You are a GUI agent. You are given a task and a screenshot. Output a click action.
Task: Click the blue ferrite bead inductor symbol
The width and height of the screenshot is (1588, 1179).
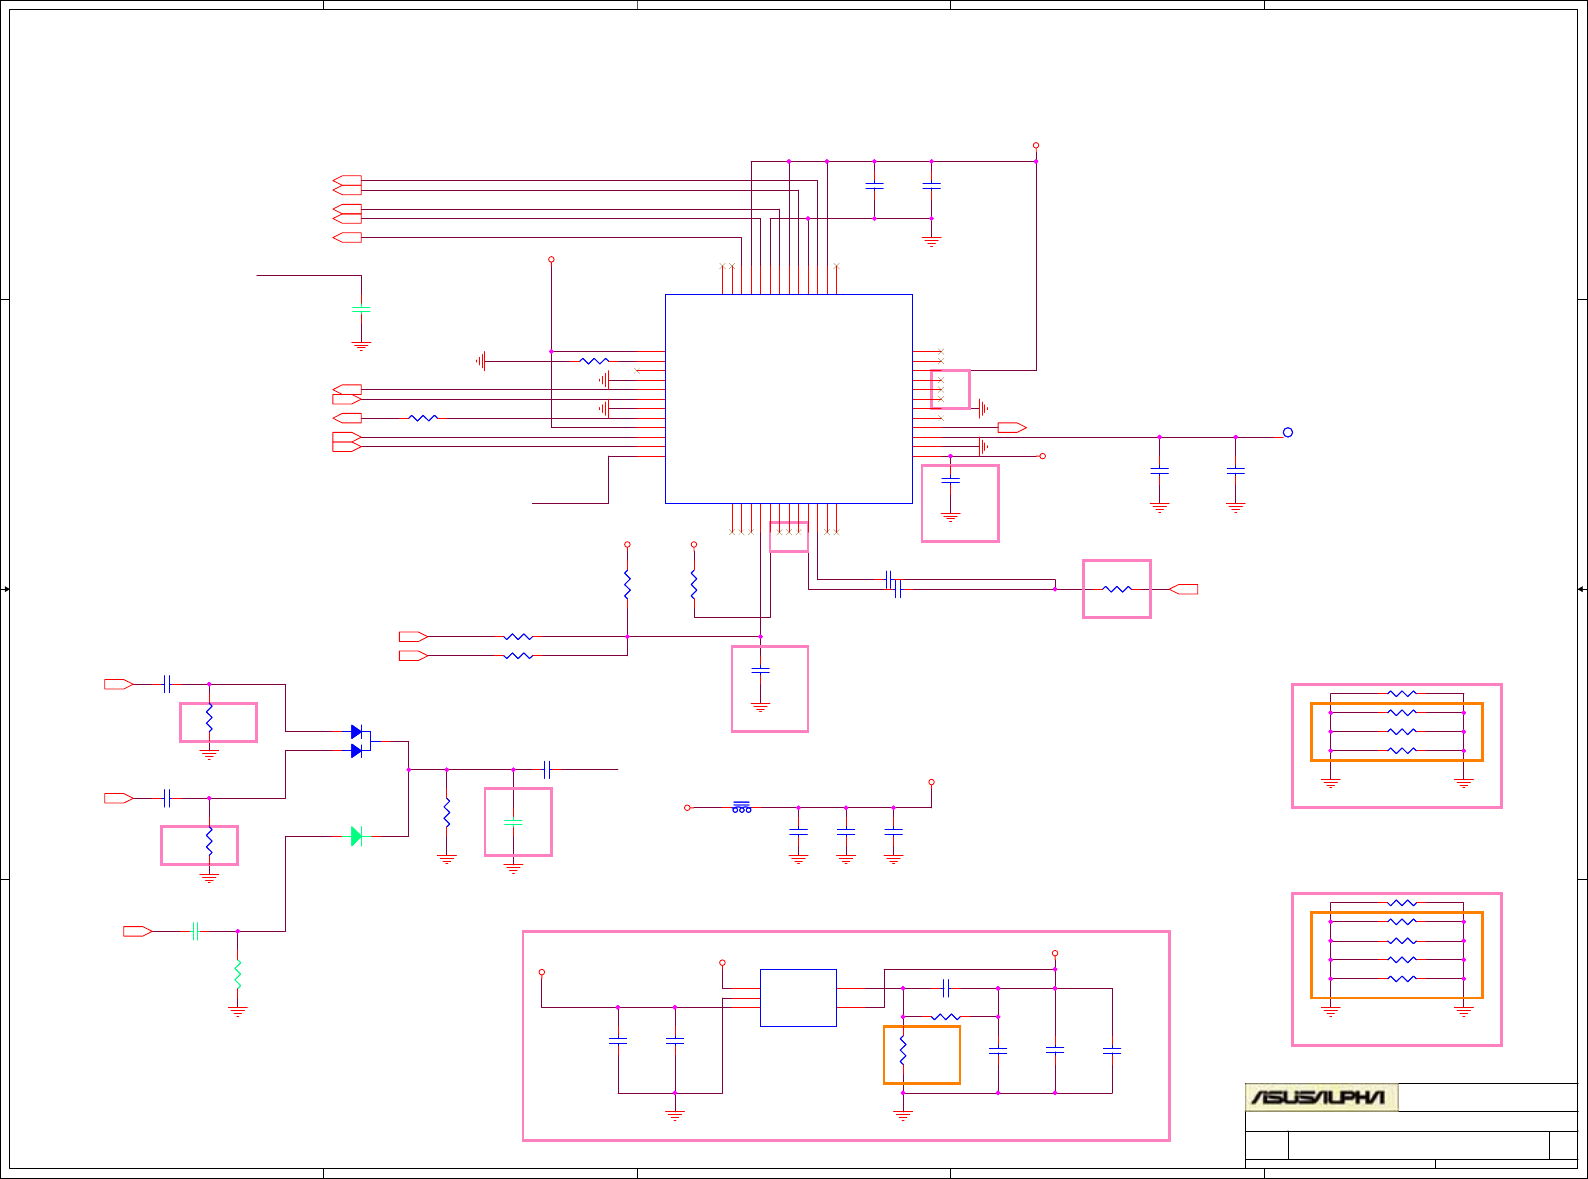click(x=742, y=806)
